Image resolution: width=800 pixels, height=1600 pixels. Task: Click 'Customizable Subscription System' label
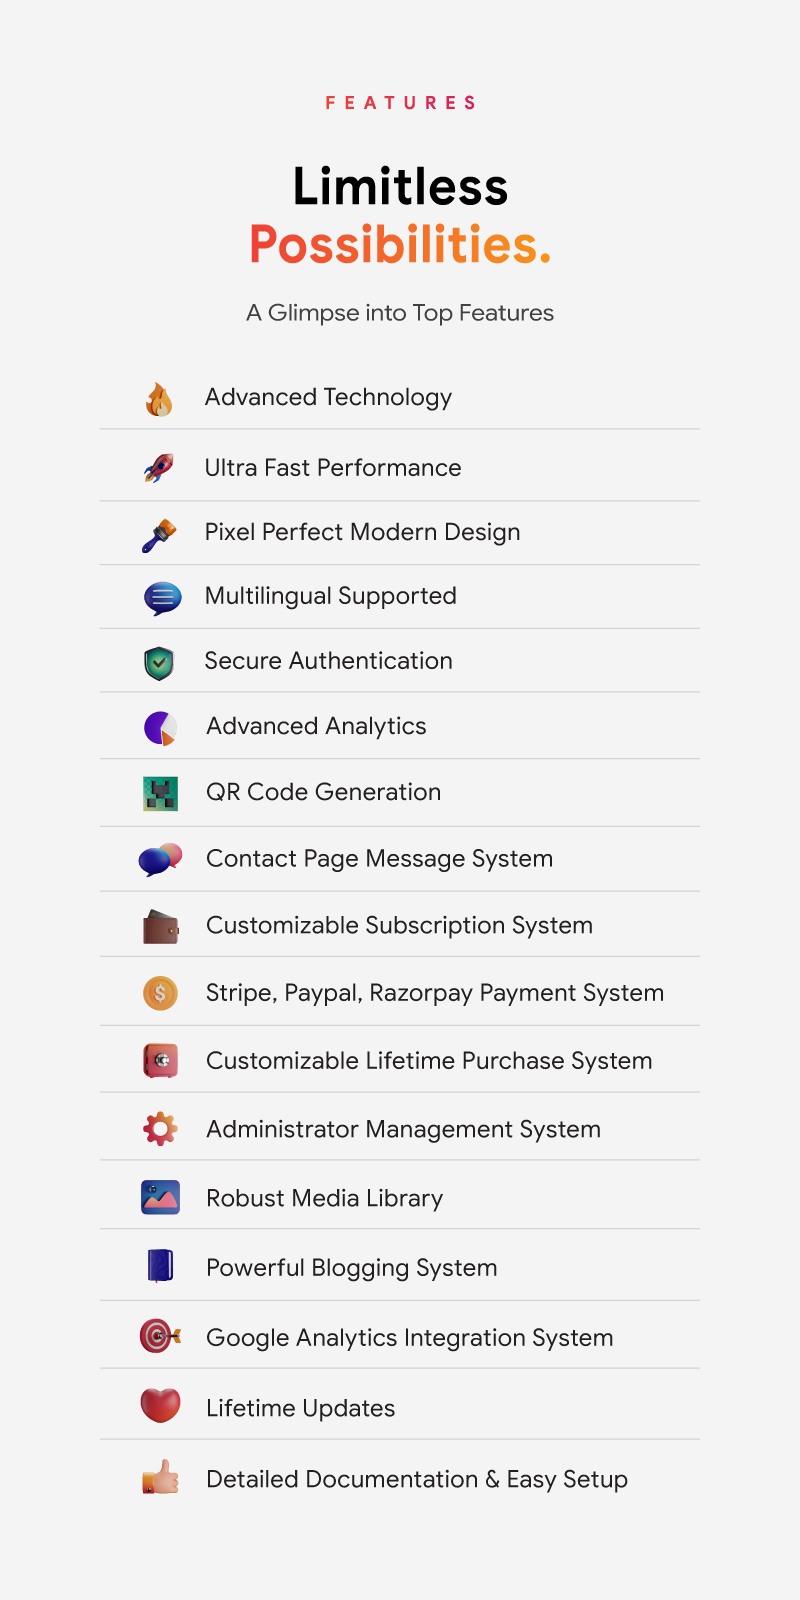399,926
